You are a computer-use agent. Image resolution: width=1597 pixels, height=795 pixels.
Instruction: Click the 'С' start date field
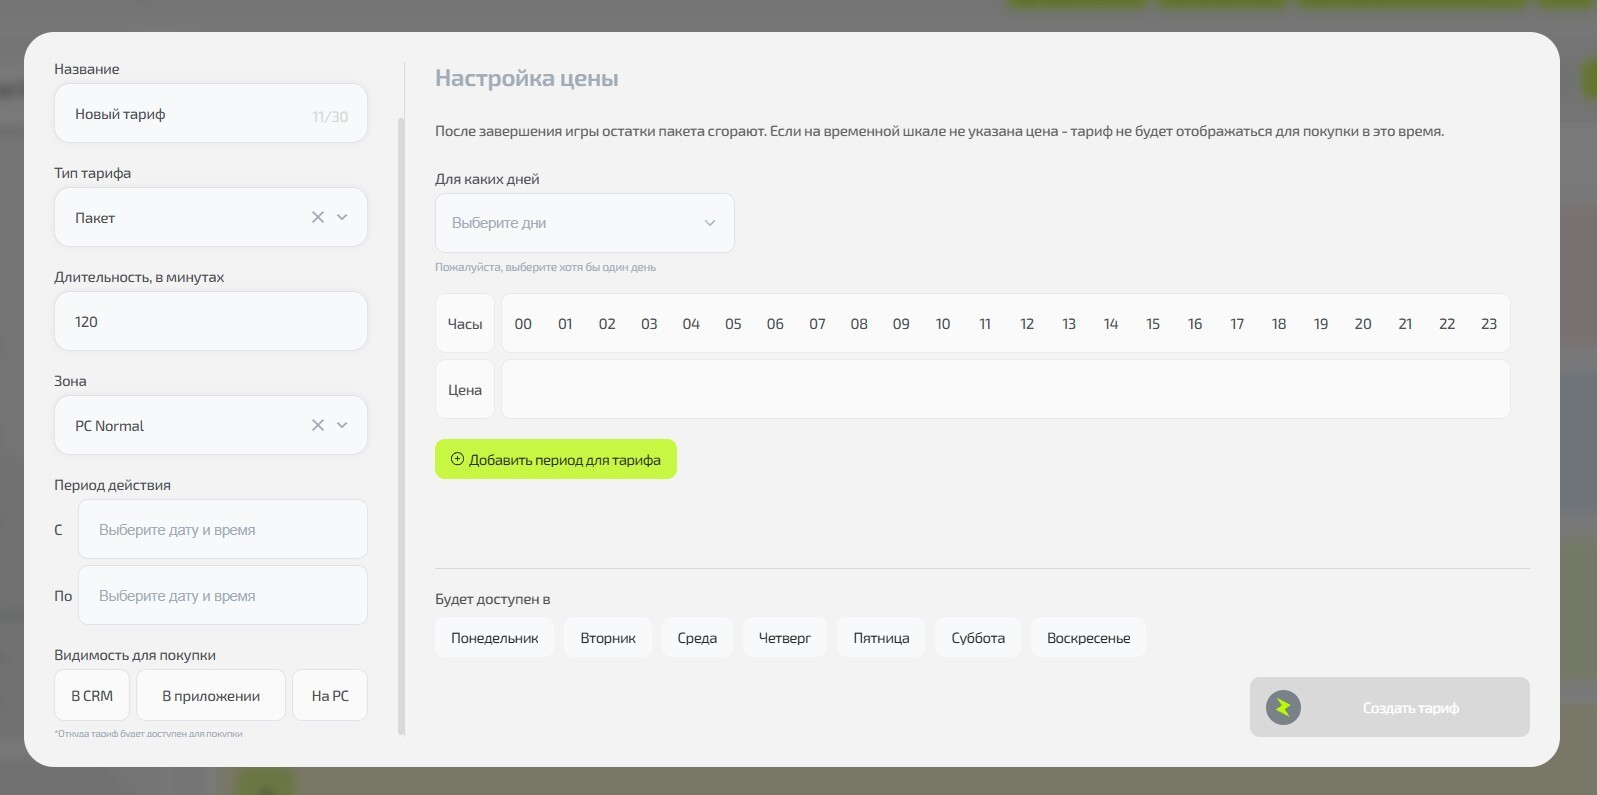(x=222, y=530)
